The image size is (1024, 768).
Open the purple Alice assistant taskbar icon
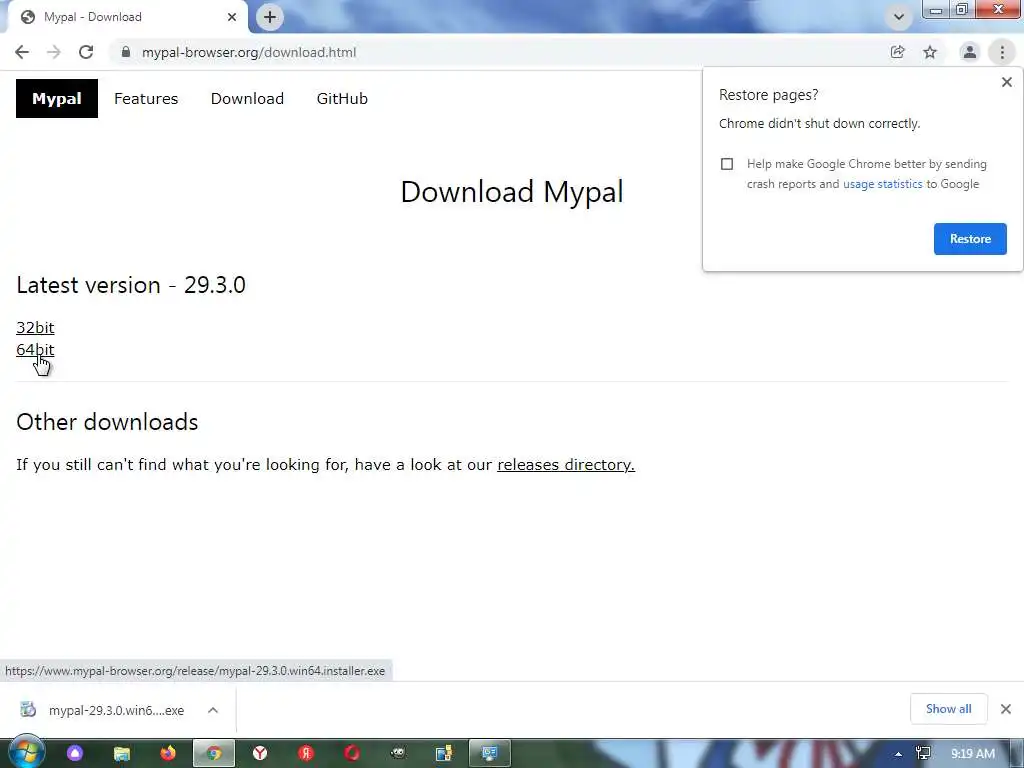click(75, 754)
